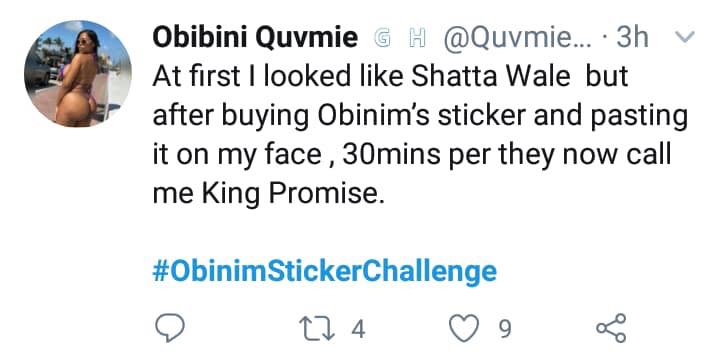Open the tweet by clicking "At first I looked"

click(x=251, y=77)
